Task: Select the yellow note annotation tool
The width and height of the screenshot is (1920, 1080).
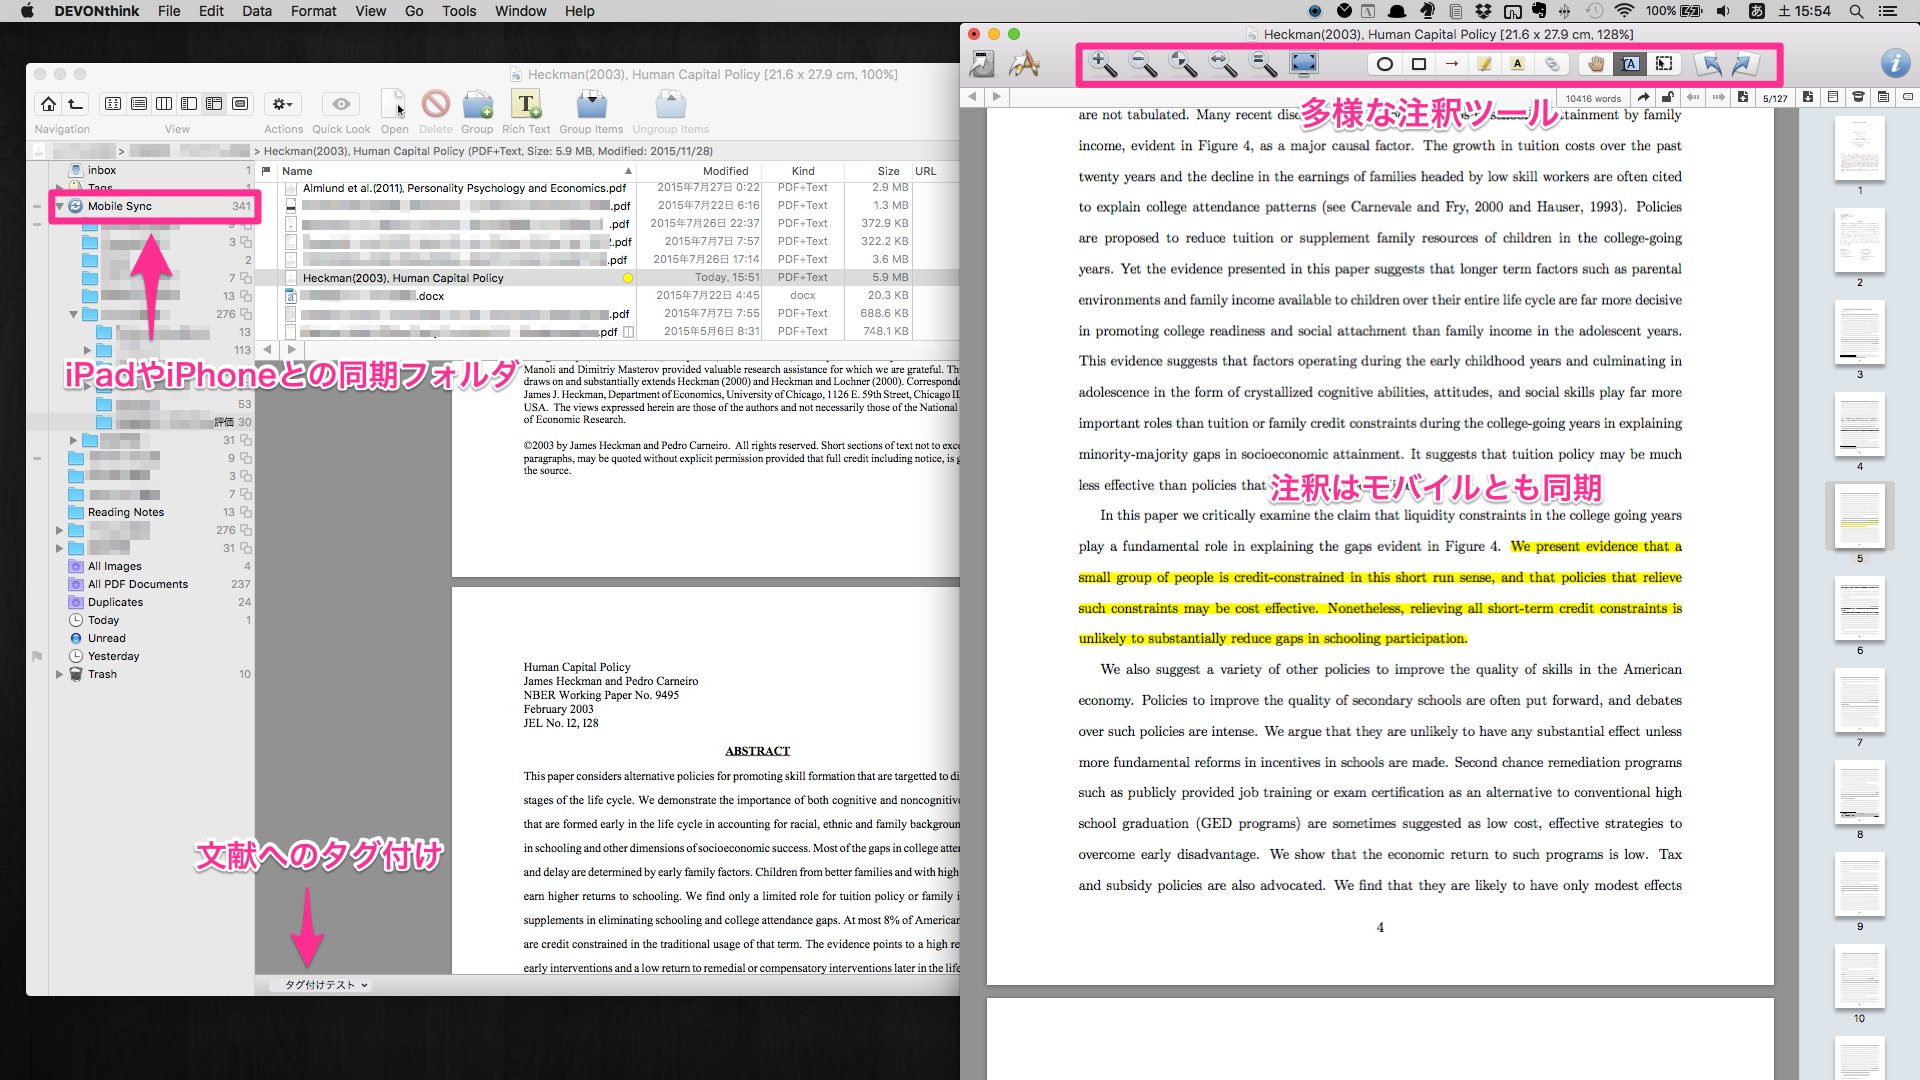Action: click(1485, 64)
